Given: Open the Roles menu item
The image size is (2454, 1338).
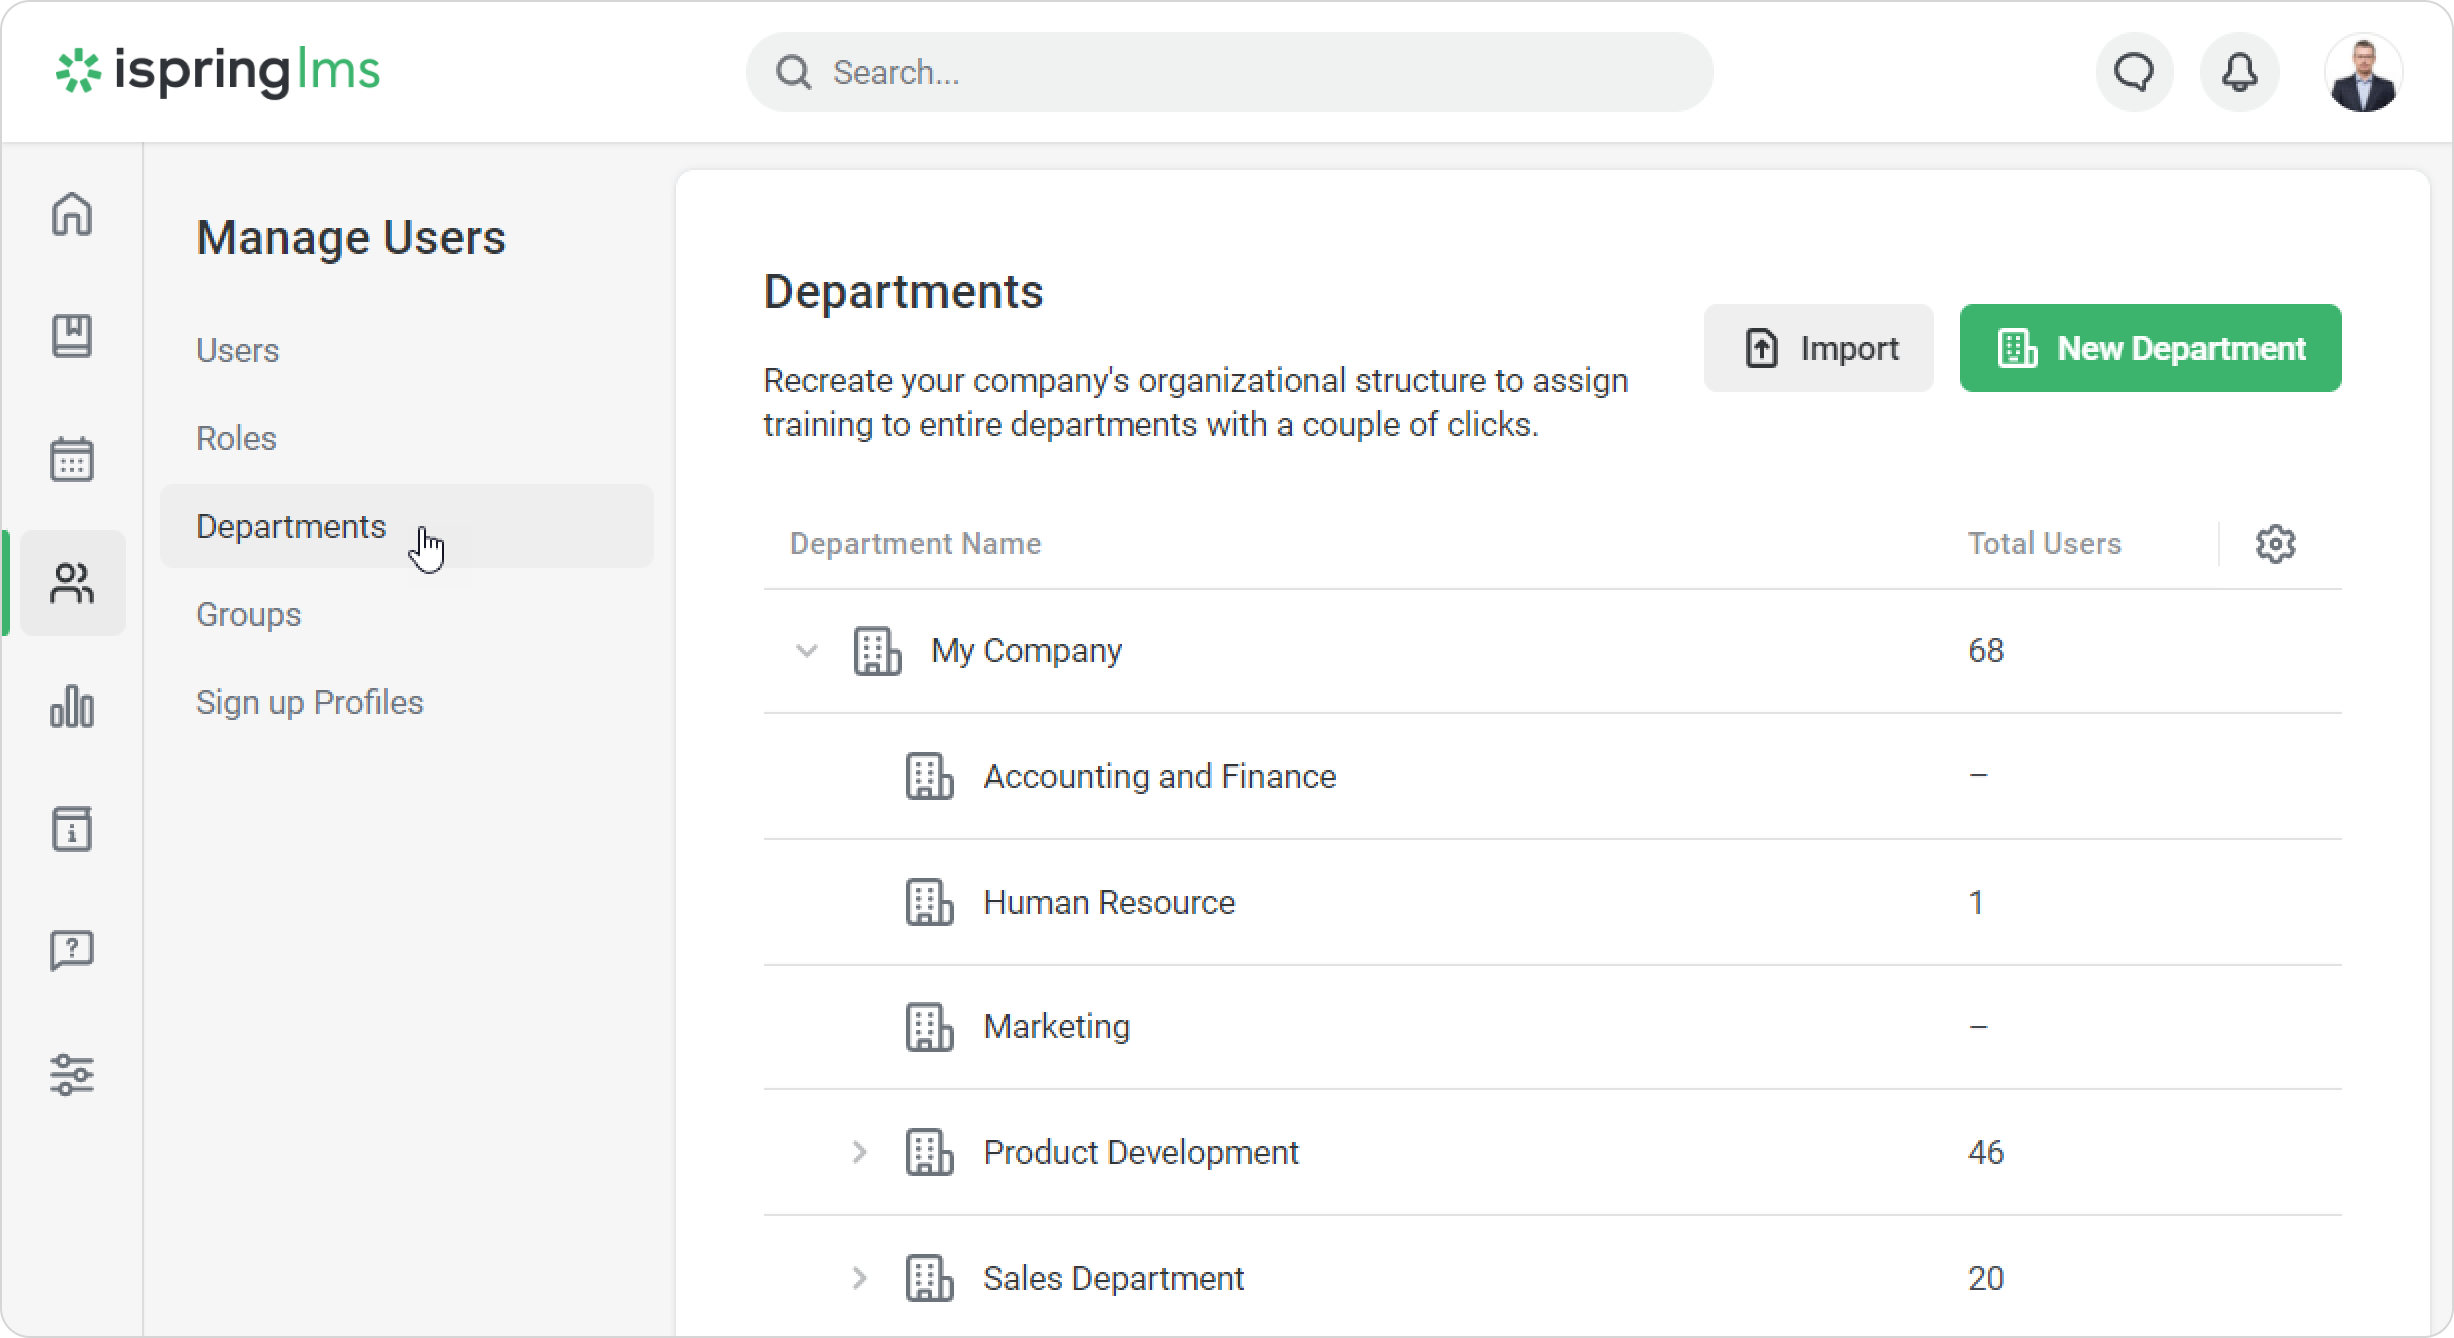Looking at the screenshot, I should click(236, 438).
